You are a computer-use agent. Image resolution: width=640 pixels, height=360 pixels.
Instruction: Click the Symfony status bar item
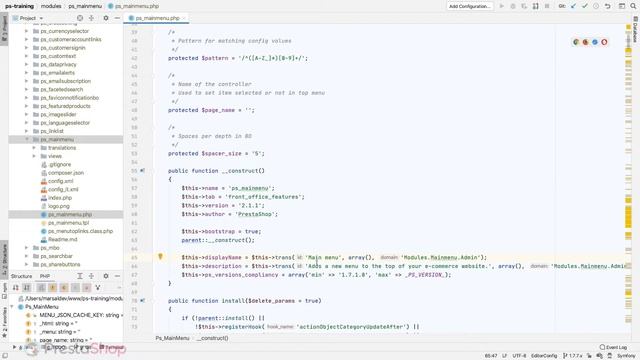point(626,356)
